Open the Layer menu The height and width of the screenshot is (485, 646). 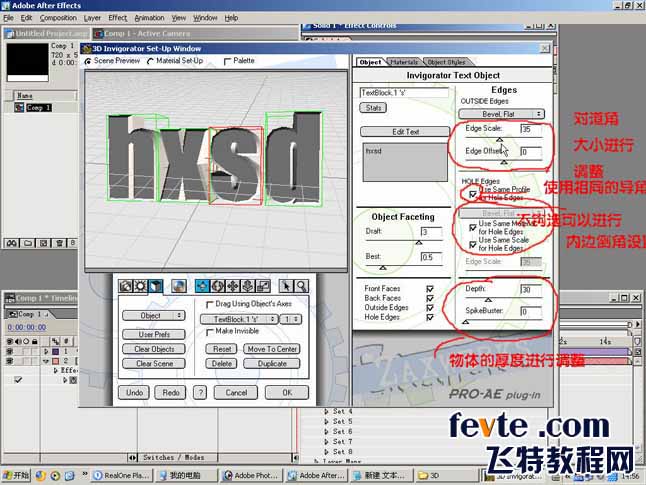[92, 18]
